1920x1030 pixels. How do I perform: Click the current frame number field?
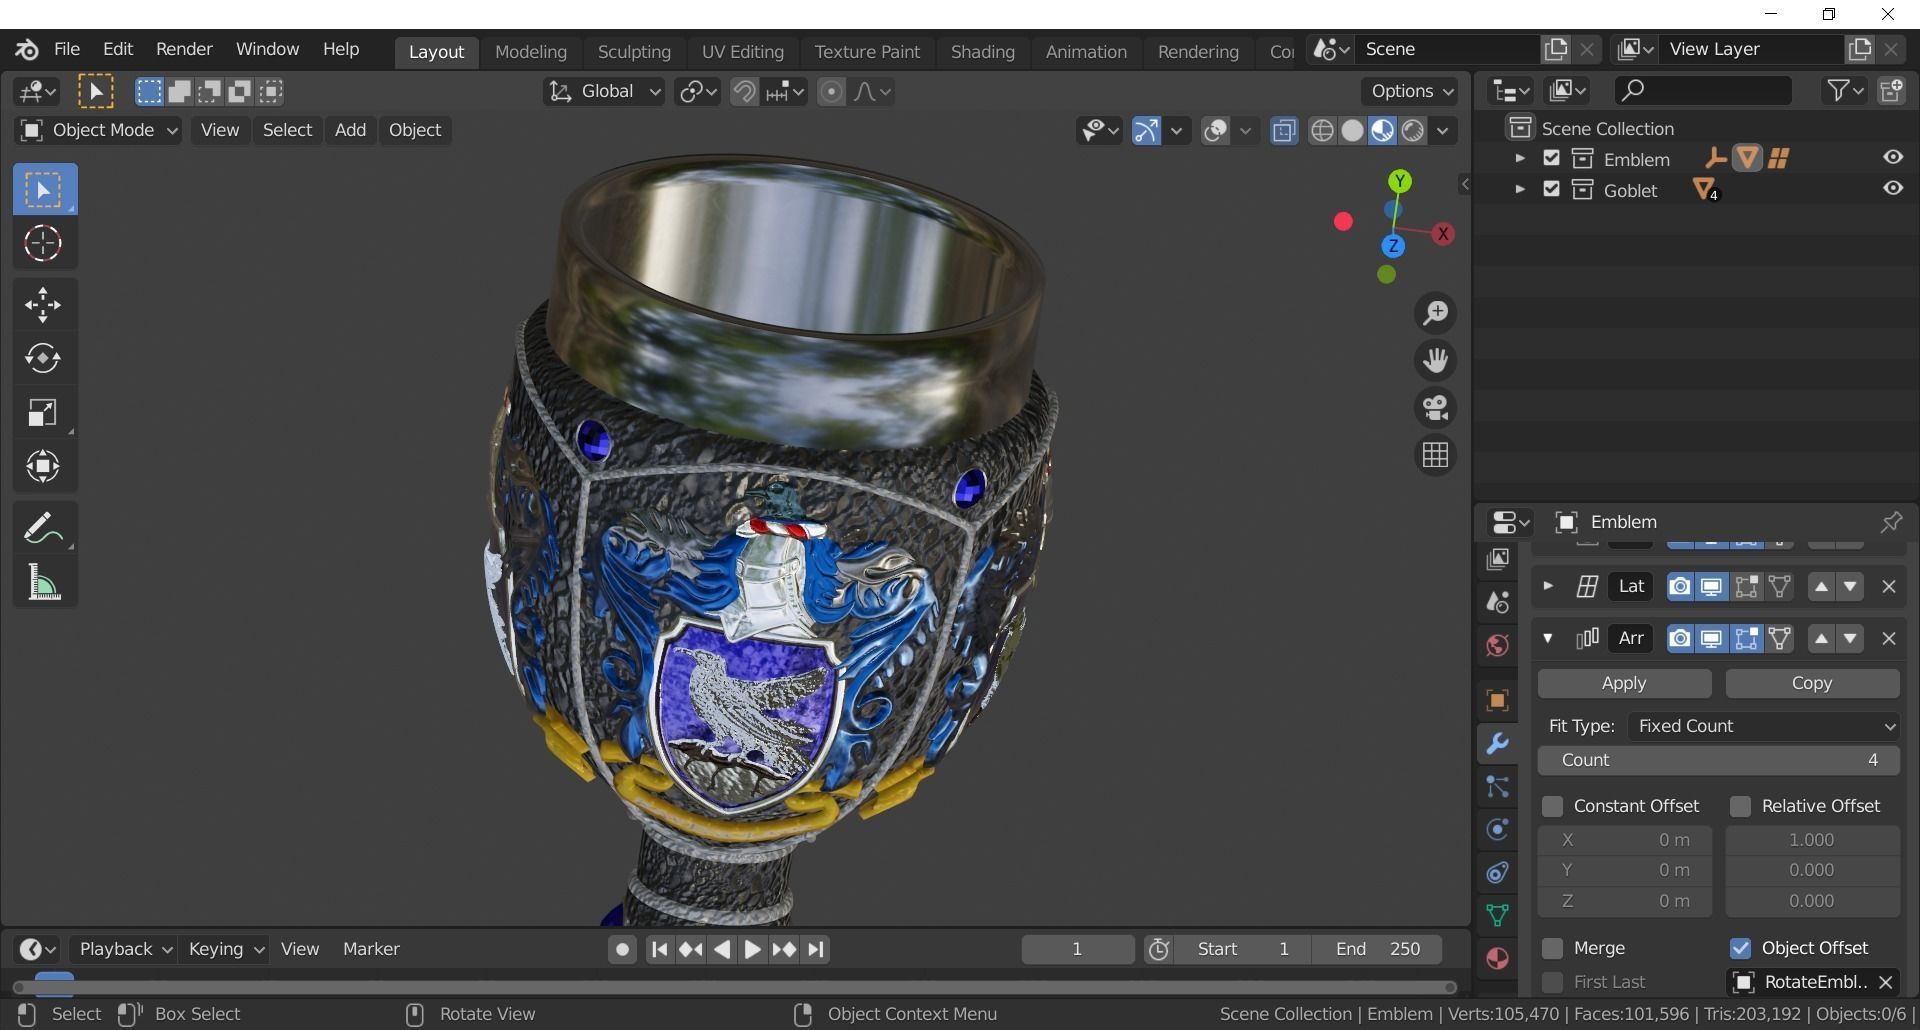tap(1077, 949)
